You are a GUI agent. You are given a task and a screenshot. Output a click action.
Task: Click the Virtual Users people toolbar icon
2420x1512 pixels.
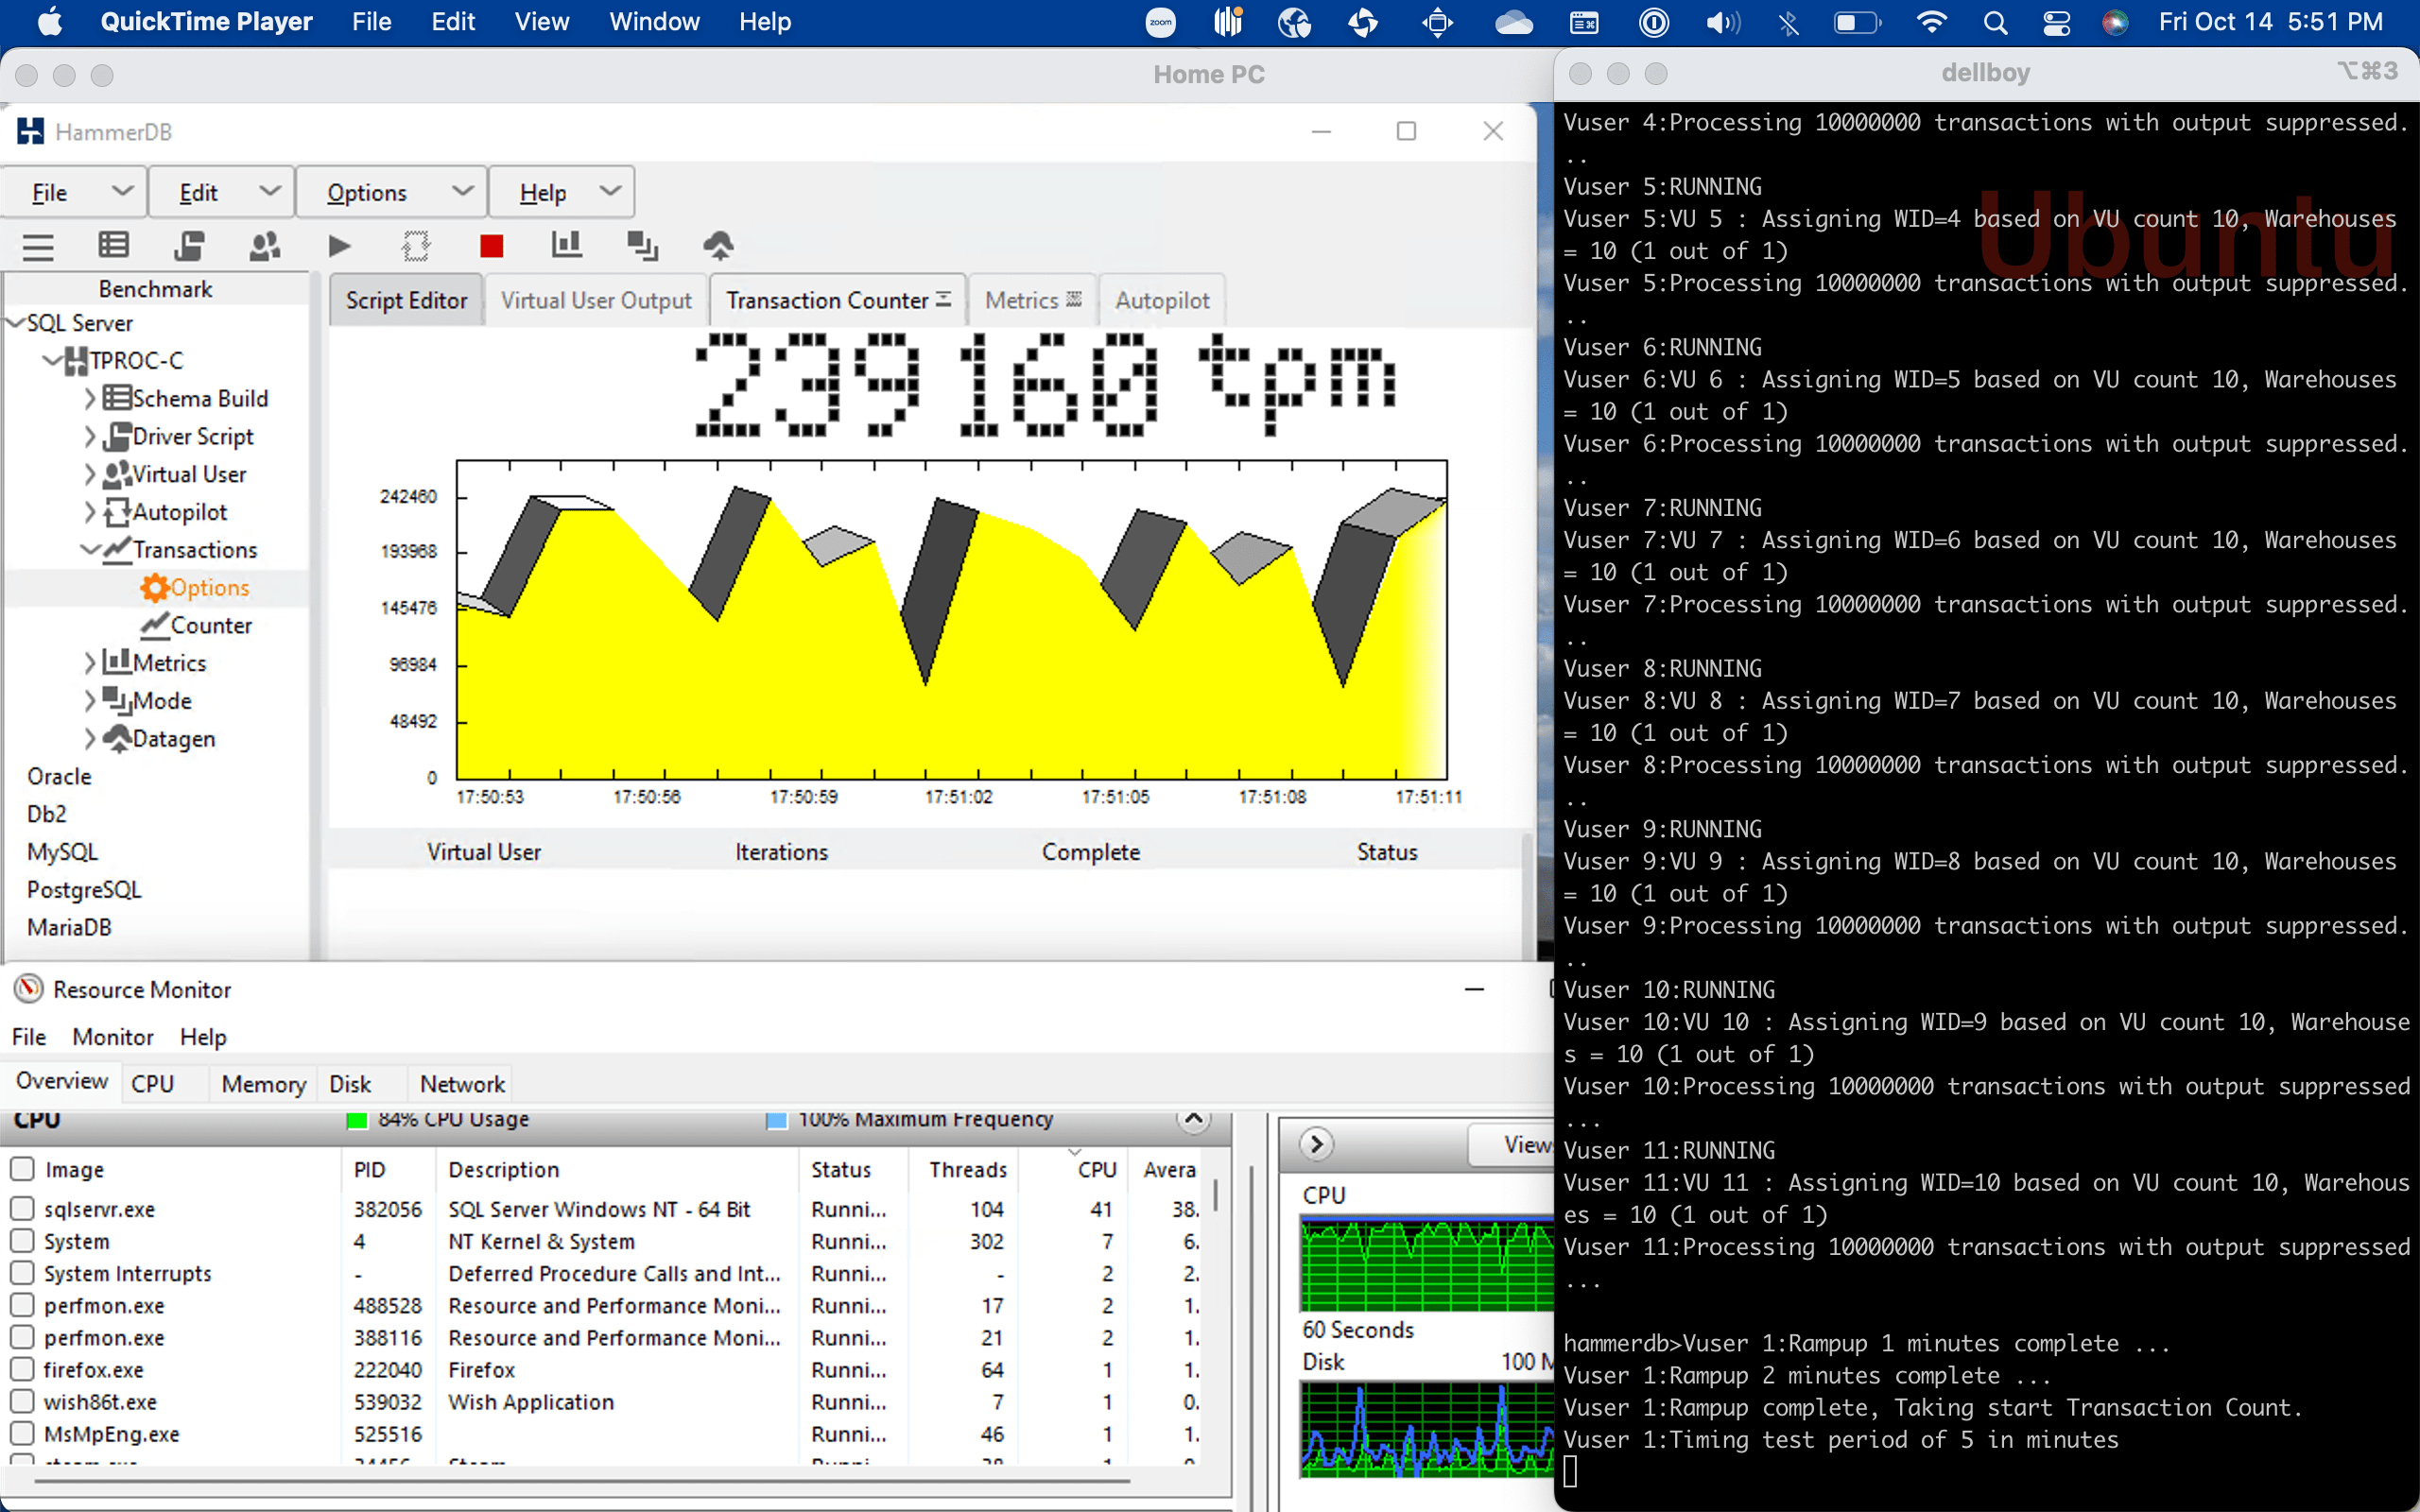[264, 246]
